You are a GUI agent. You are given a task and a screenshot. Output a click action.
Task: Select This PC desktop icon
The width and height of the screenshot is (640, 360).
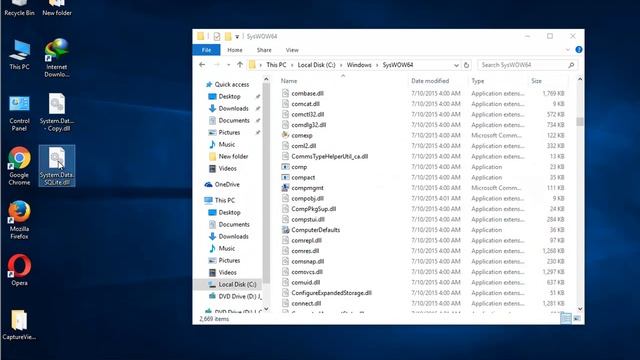click(x=19, y=55)
